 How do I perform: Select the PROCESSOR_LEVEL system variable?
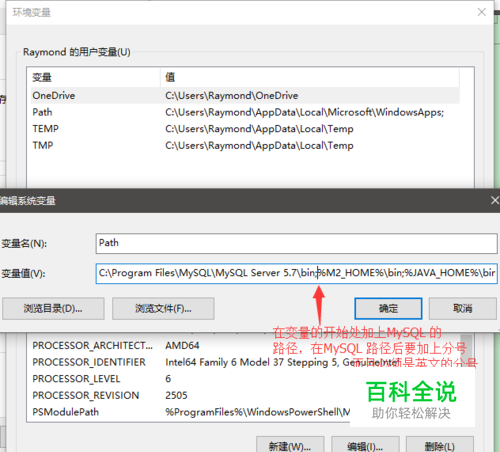[x=76, y=379]
